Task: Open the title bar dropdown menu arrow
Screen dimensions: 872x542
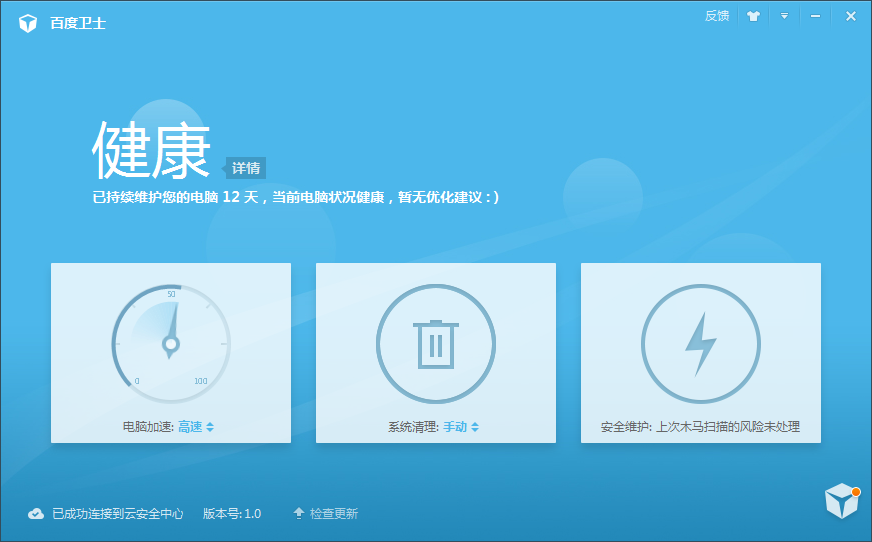Action: pos(785,16)
